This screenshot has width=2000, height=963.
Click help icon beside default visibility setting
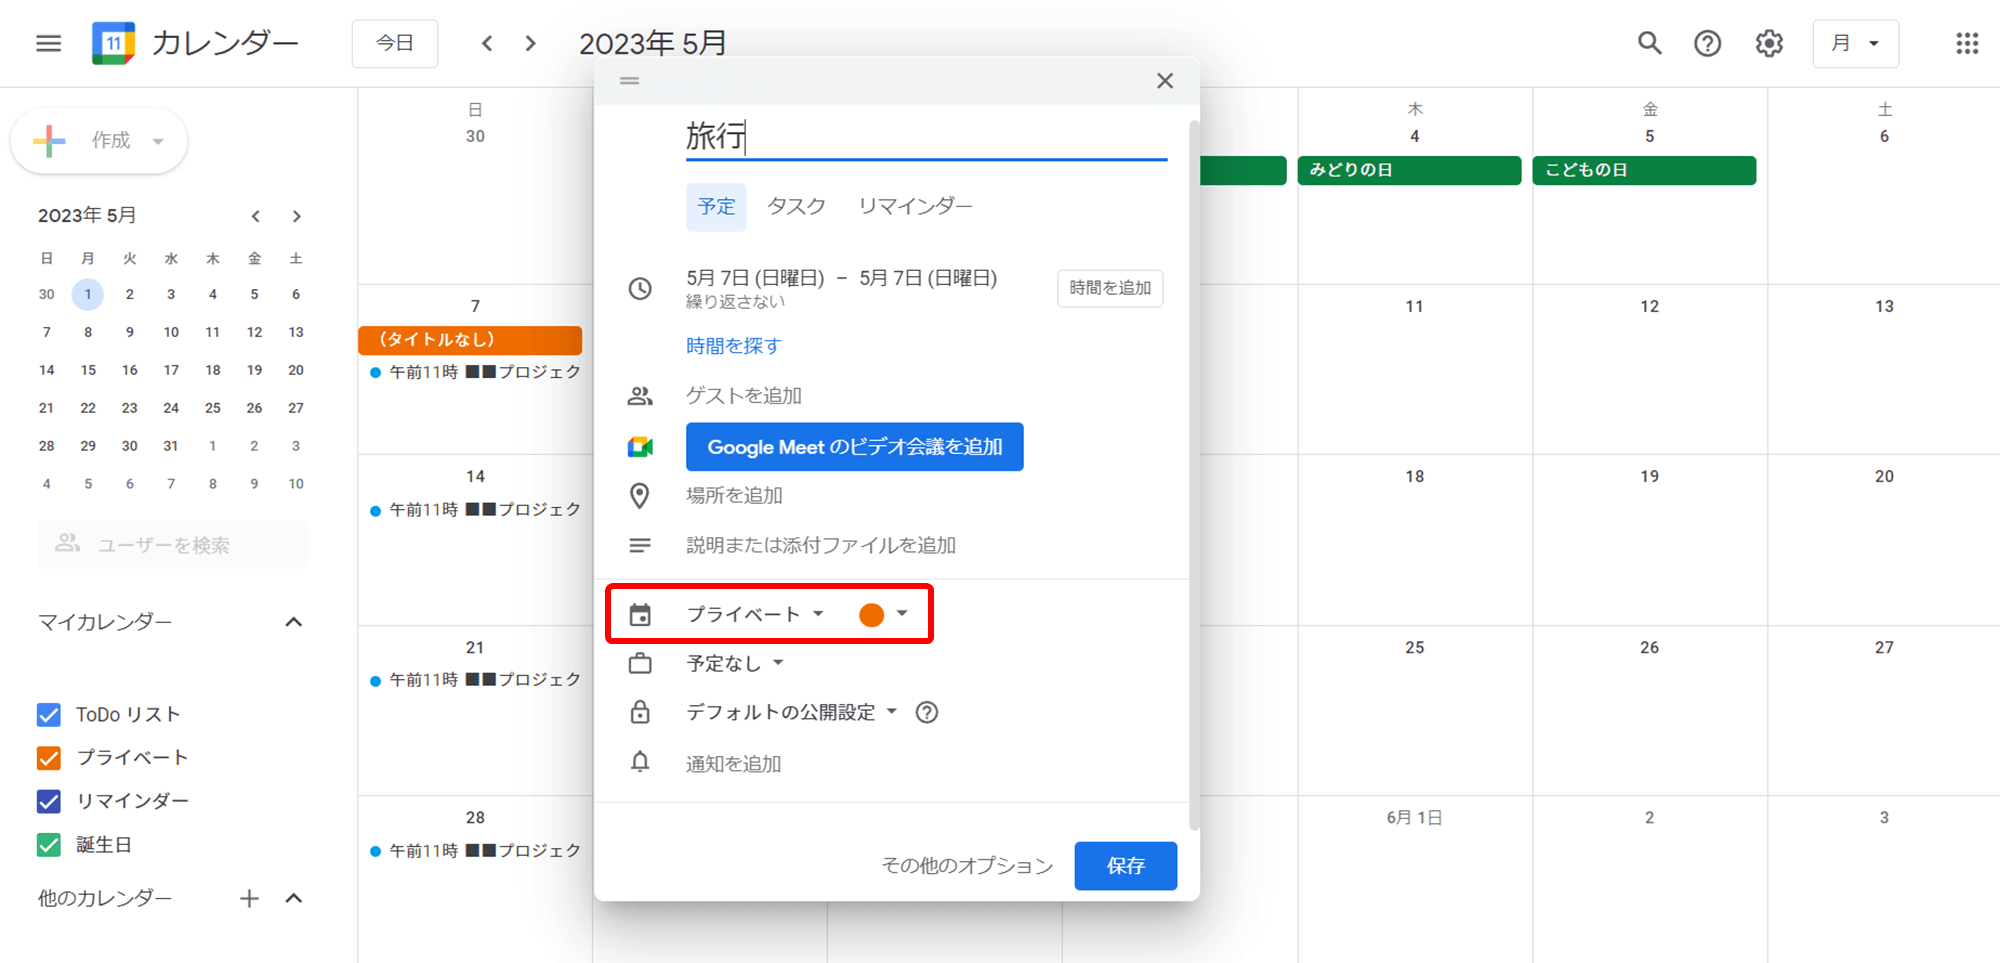tap(927, 712)
